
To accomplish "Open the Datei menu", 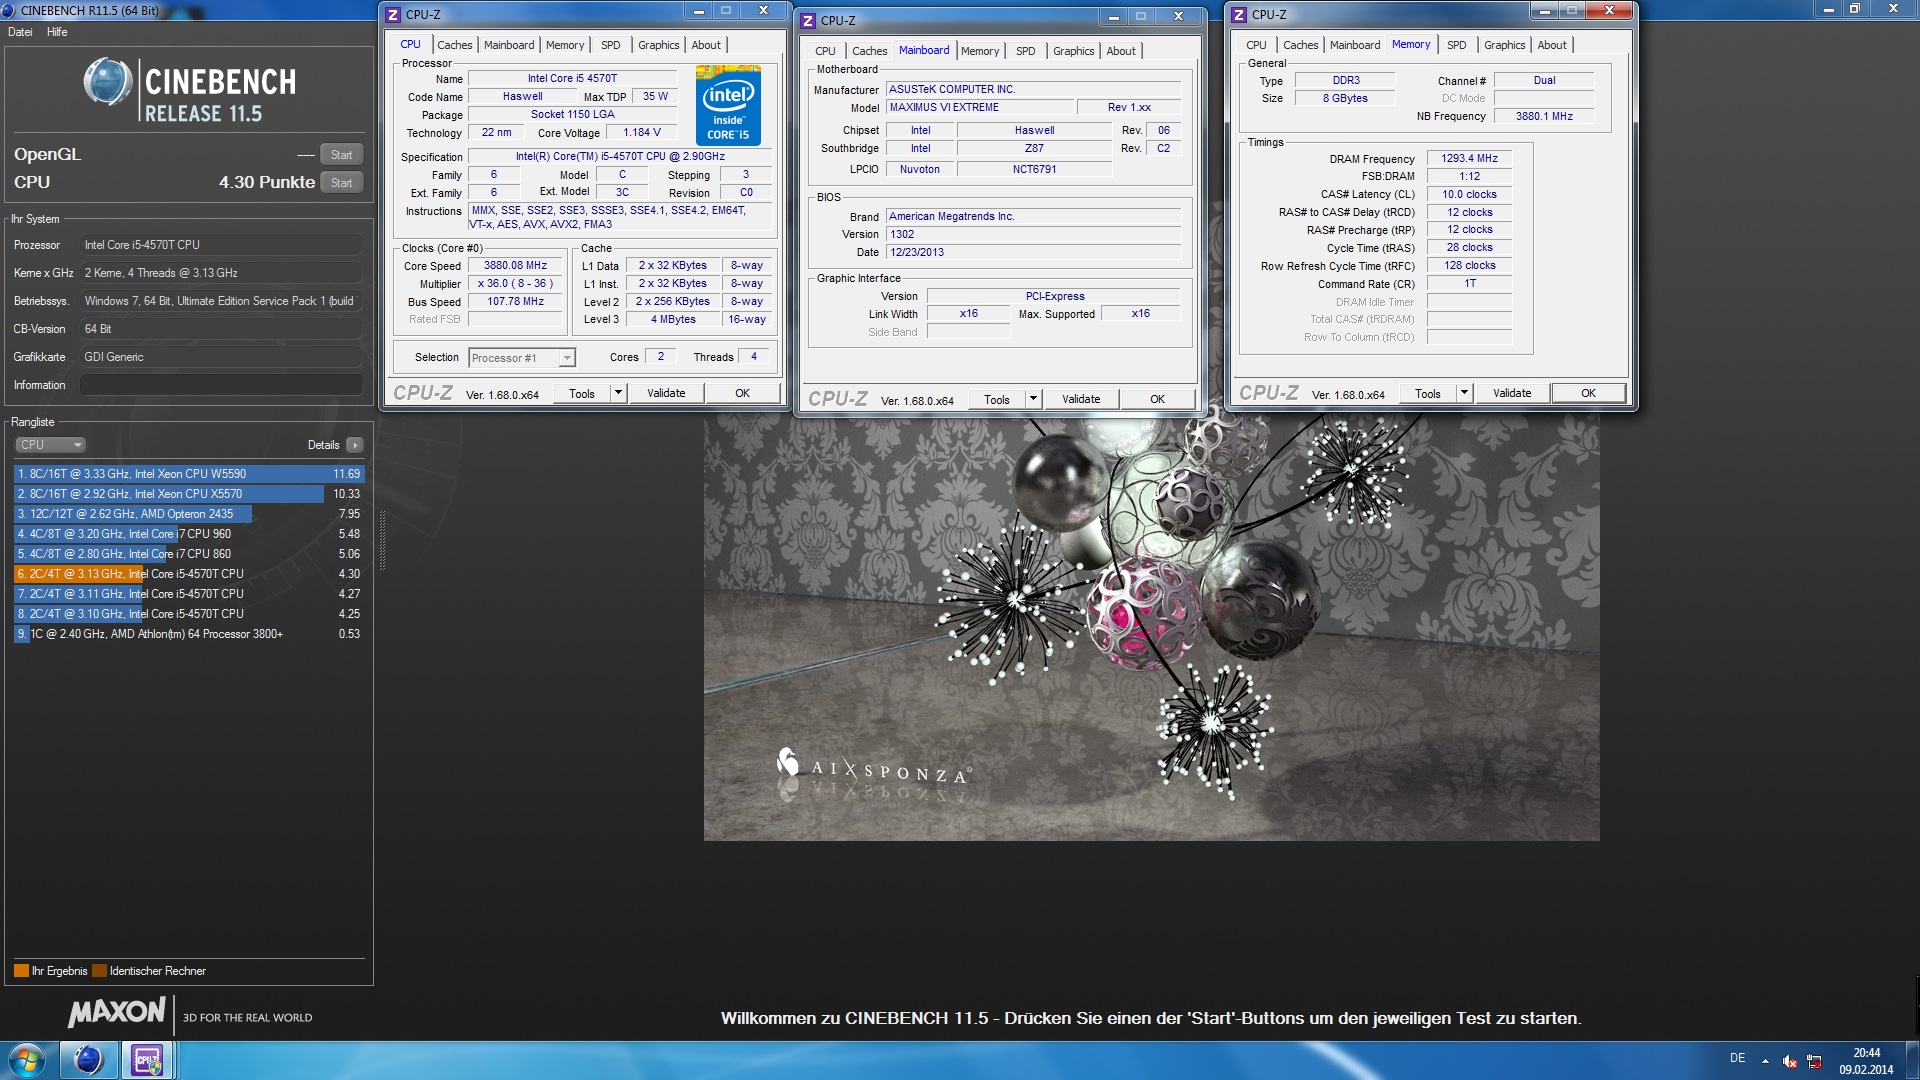I will coord(20,32).
